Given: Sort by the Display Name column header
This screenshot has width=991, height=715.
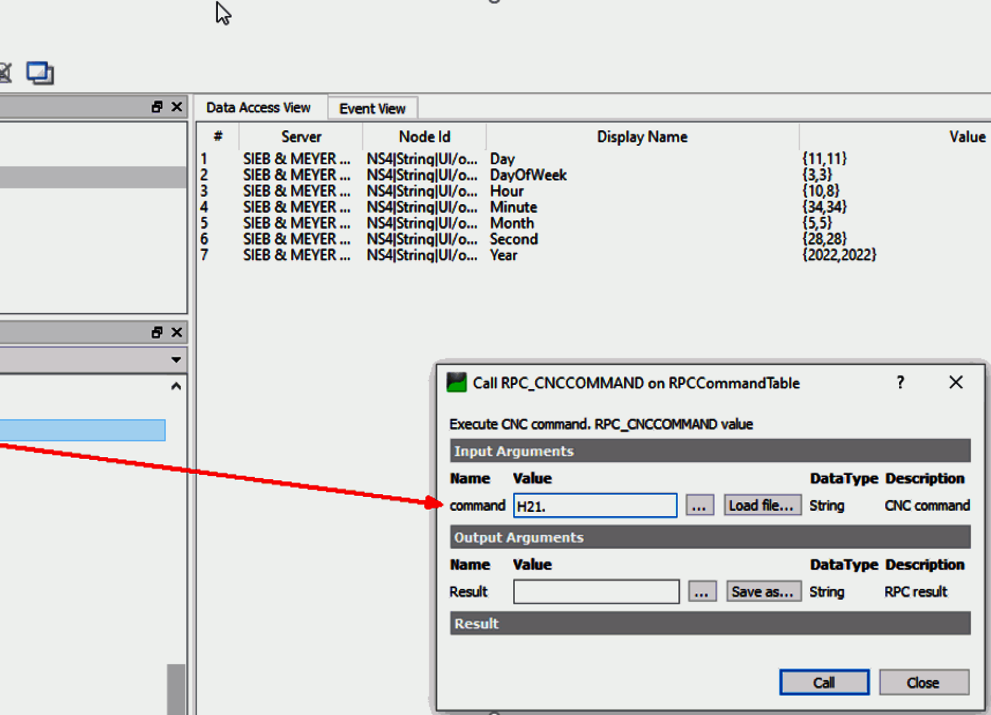Looking at the screenshot, I should click(642, 137).
